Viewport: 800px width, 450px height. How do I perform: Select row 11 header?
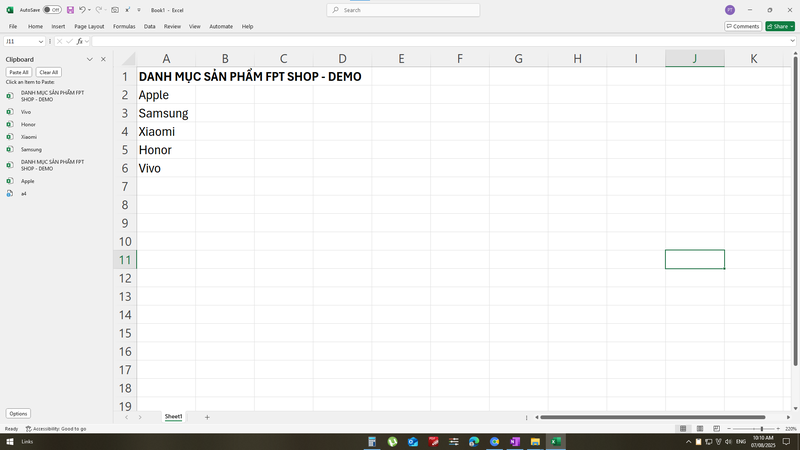pos(125,260)
